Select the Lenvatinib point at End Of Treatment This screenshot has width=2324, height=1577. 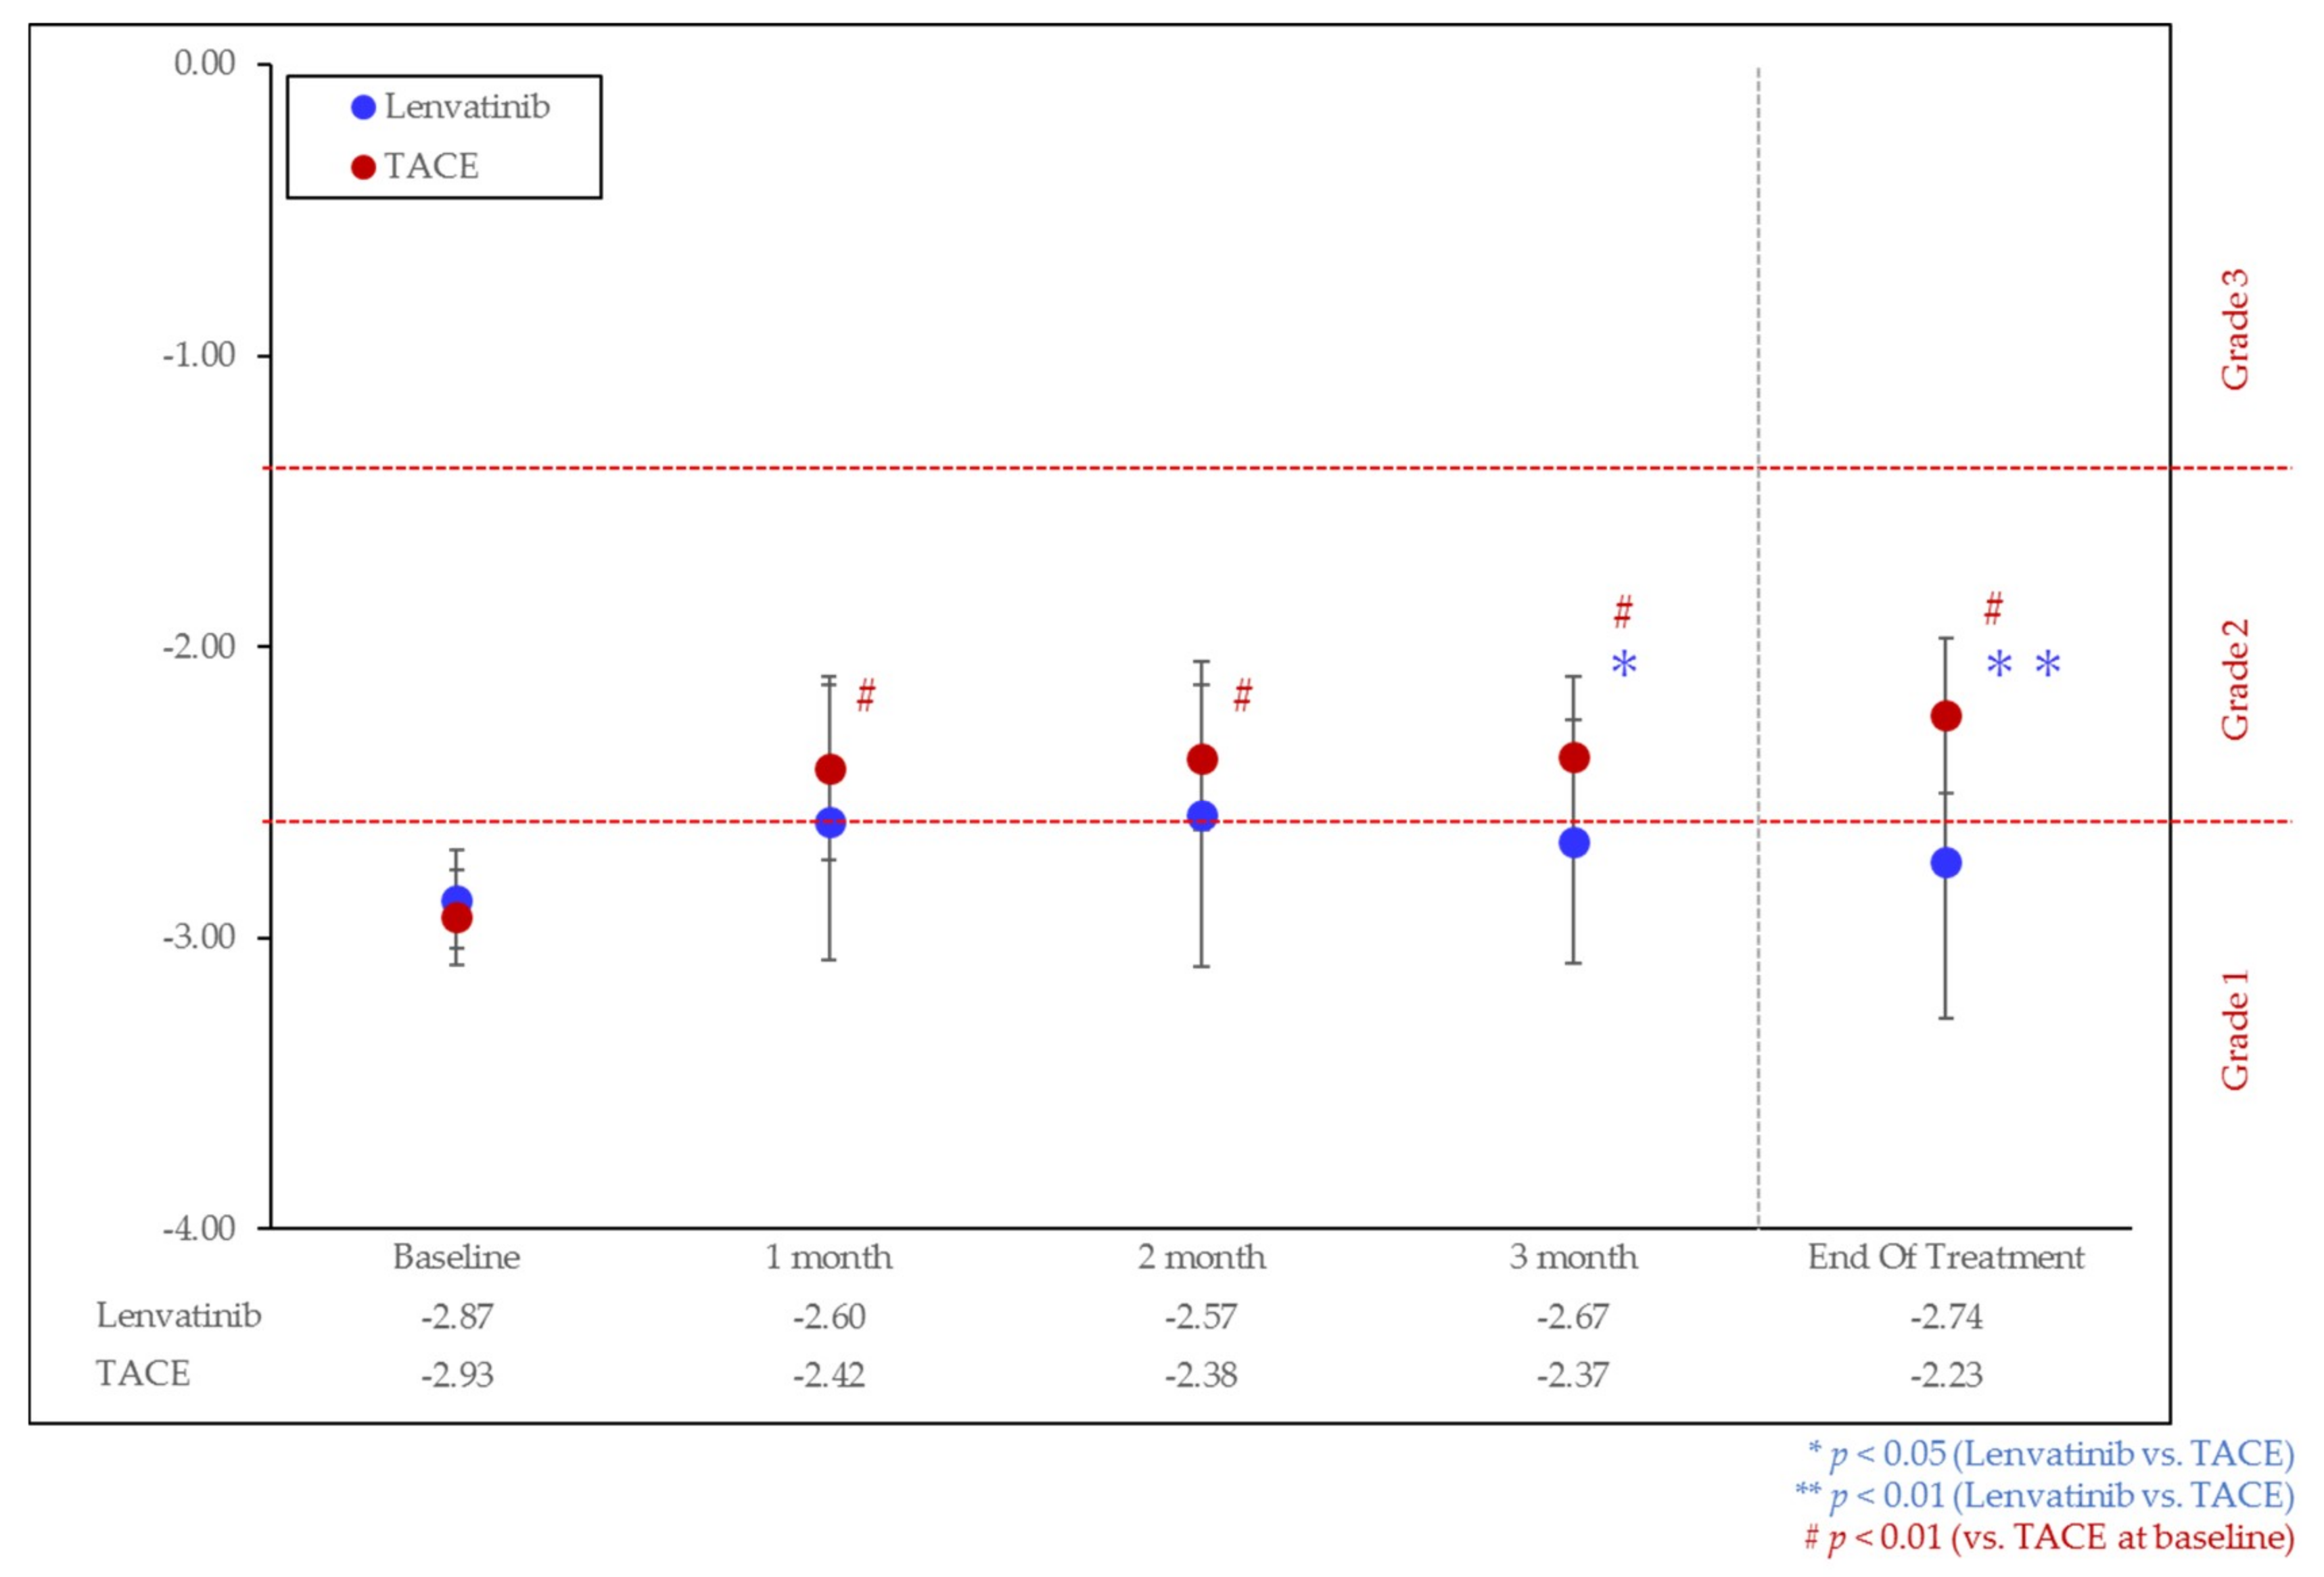[1946, 862]
